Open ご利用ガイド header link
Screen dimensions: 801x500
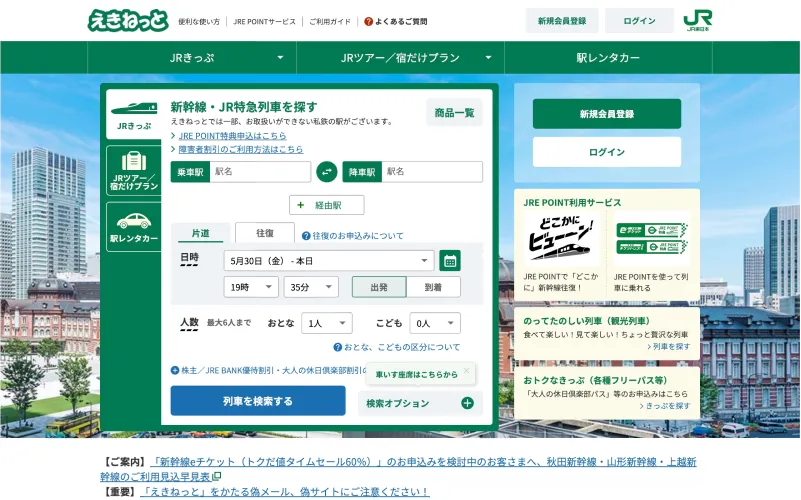click(x=330, y=21)
